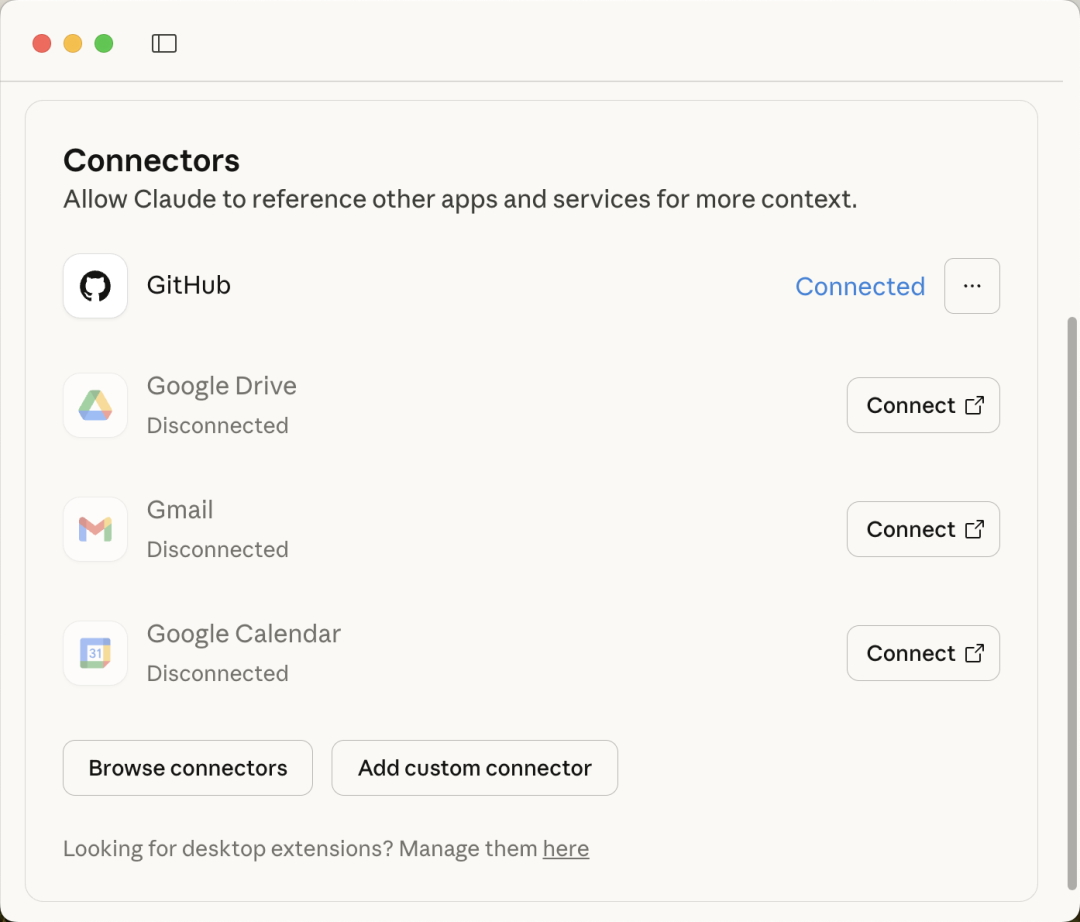This screenshot has width=1080, height=922.
Task: Click the Gmail logo icon
Action: pos(95,530)
